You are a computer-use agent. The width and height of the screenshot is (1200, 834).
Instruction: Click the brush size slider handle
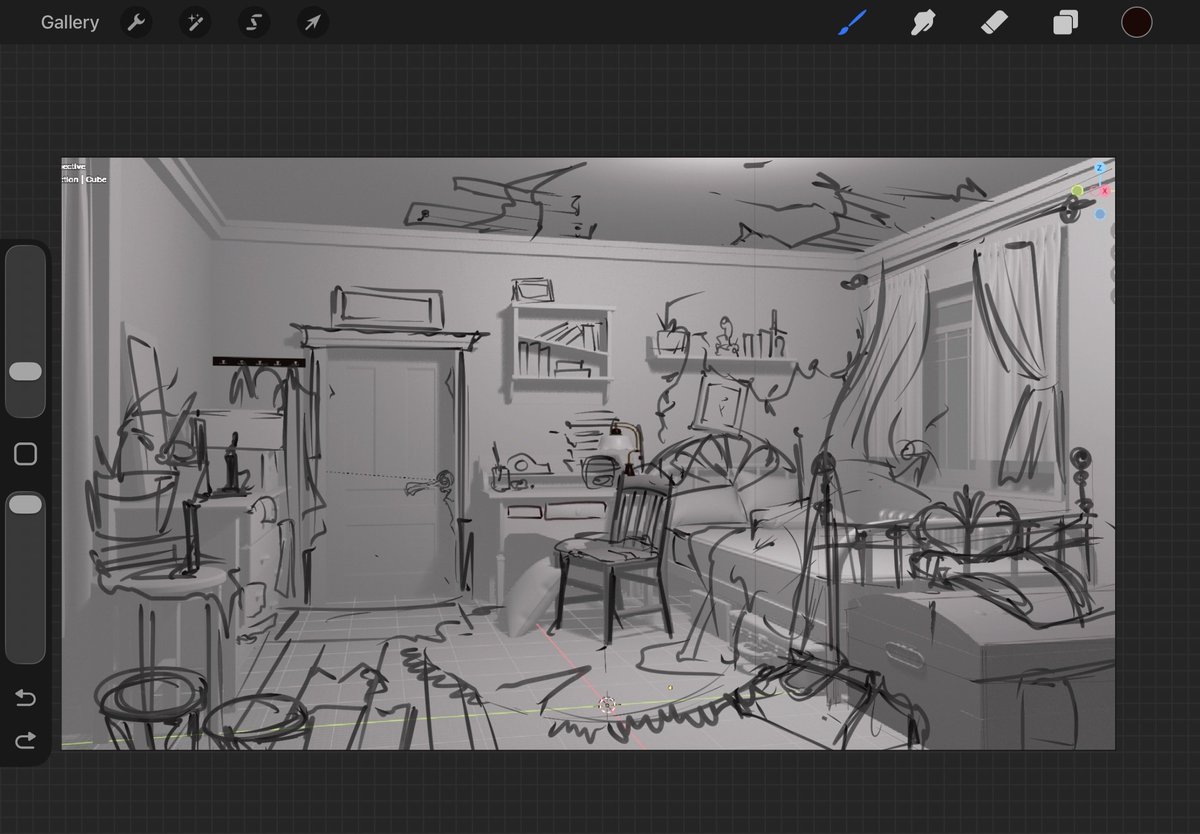(x=25, y=371)
